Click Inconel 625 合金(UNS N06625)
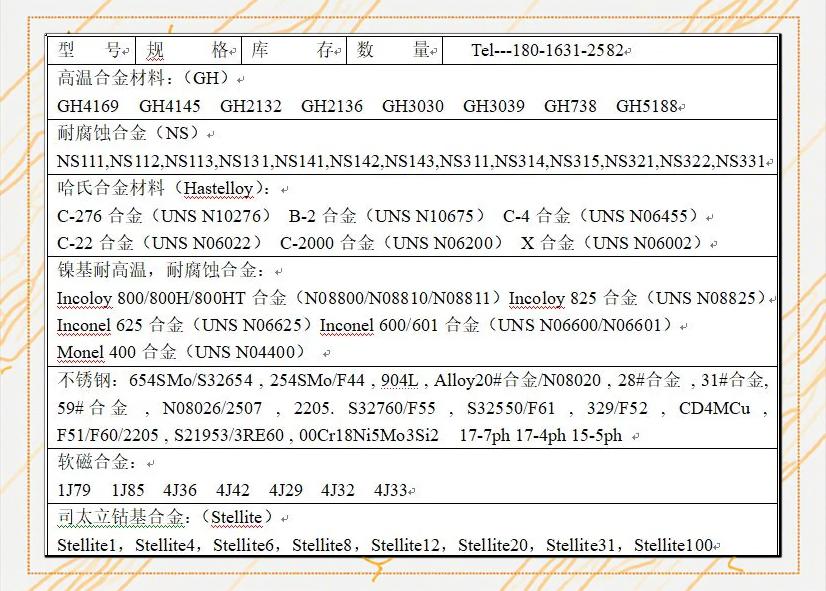 [x=185, y=325]
